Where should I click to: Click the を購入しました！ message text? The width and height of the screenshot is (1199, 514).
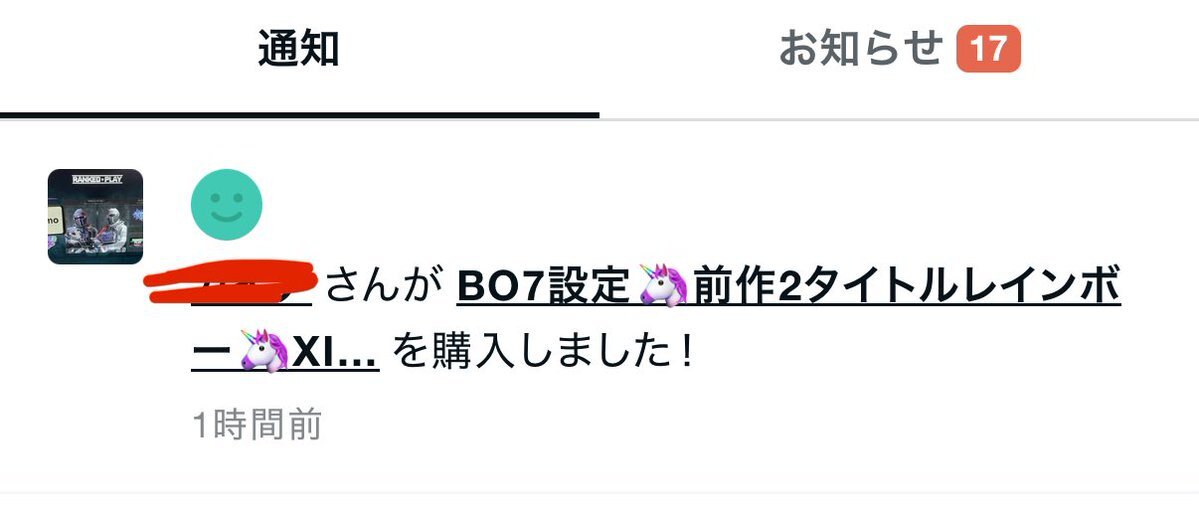(544, 352)
